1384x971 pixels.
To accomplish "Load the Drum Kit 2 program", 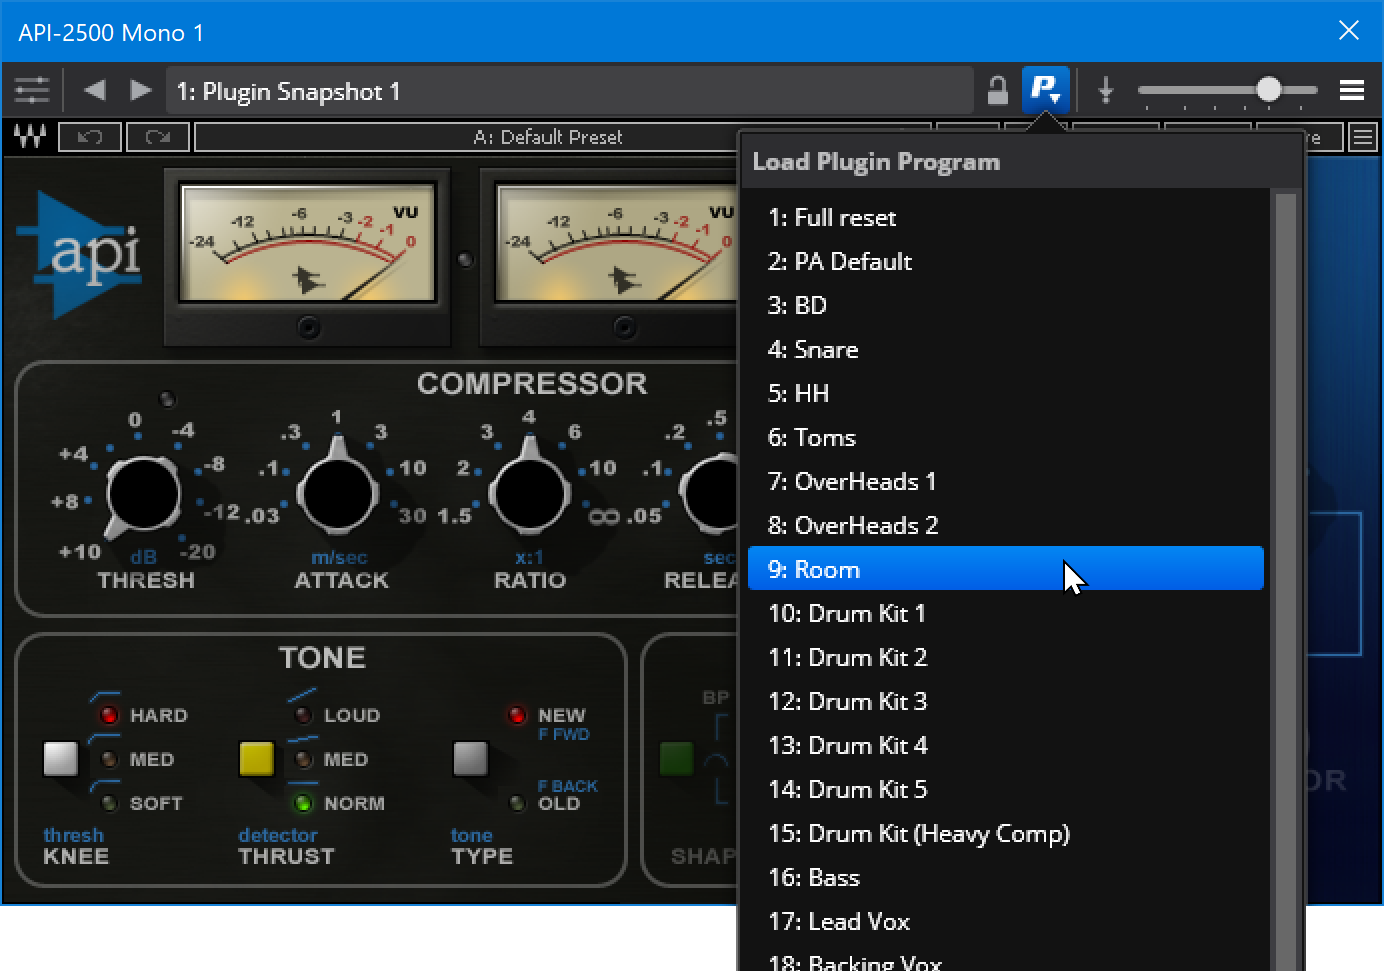I will click(x=1006, y=657).
